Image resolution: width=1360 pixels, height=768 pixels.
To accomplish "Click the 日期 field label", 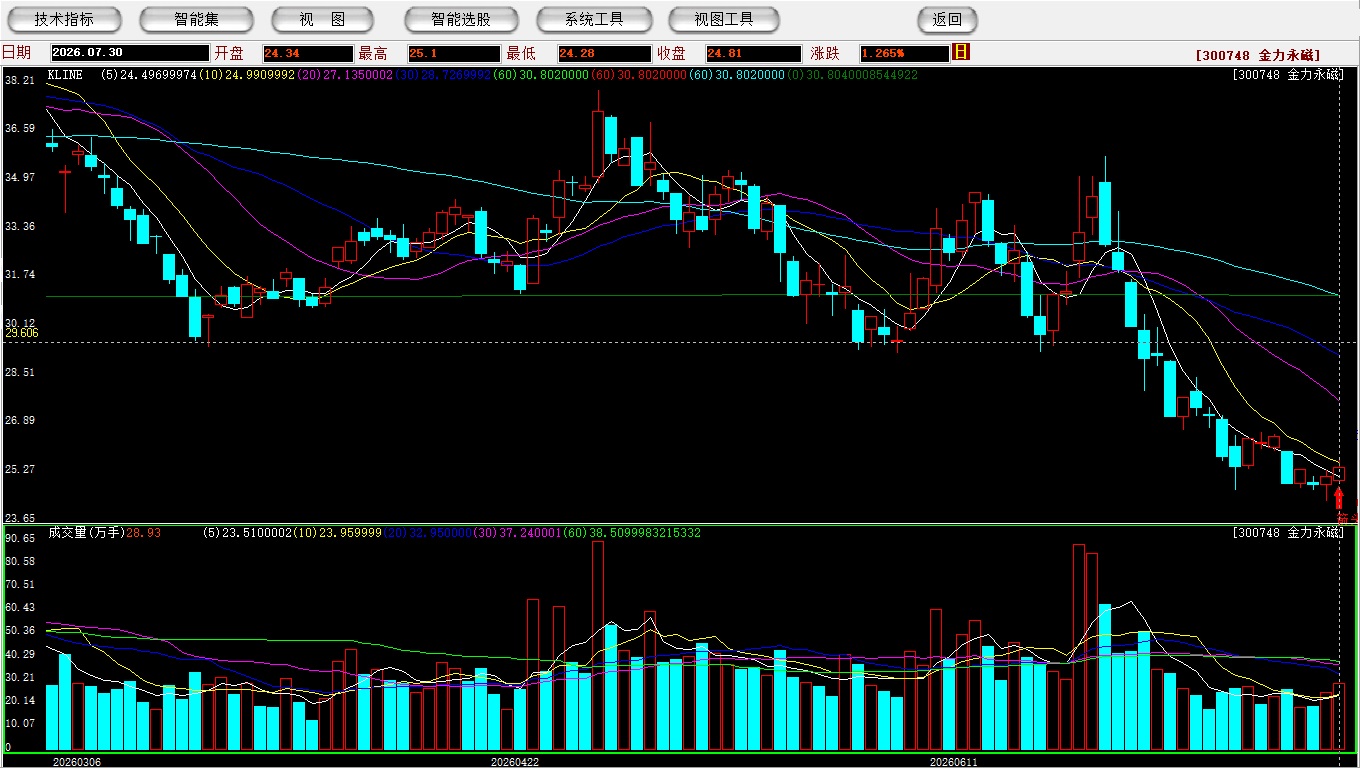I will click(x=16, y=53).
